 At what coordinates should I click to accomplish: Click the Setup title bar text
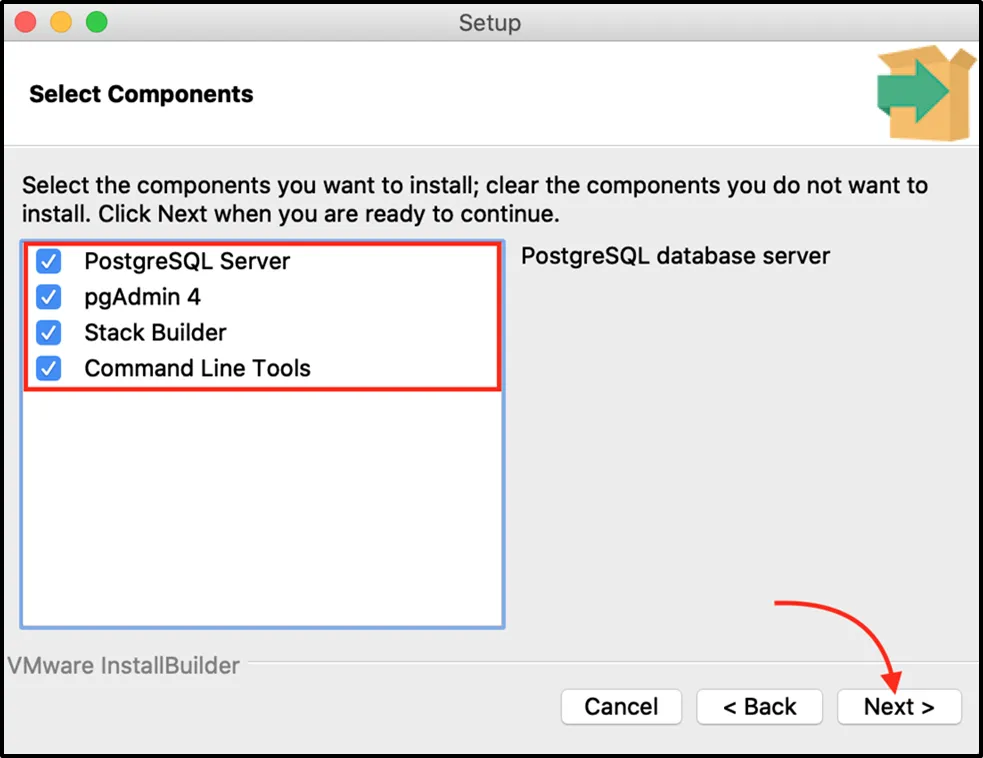(490, 22)
